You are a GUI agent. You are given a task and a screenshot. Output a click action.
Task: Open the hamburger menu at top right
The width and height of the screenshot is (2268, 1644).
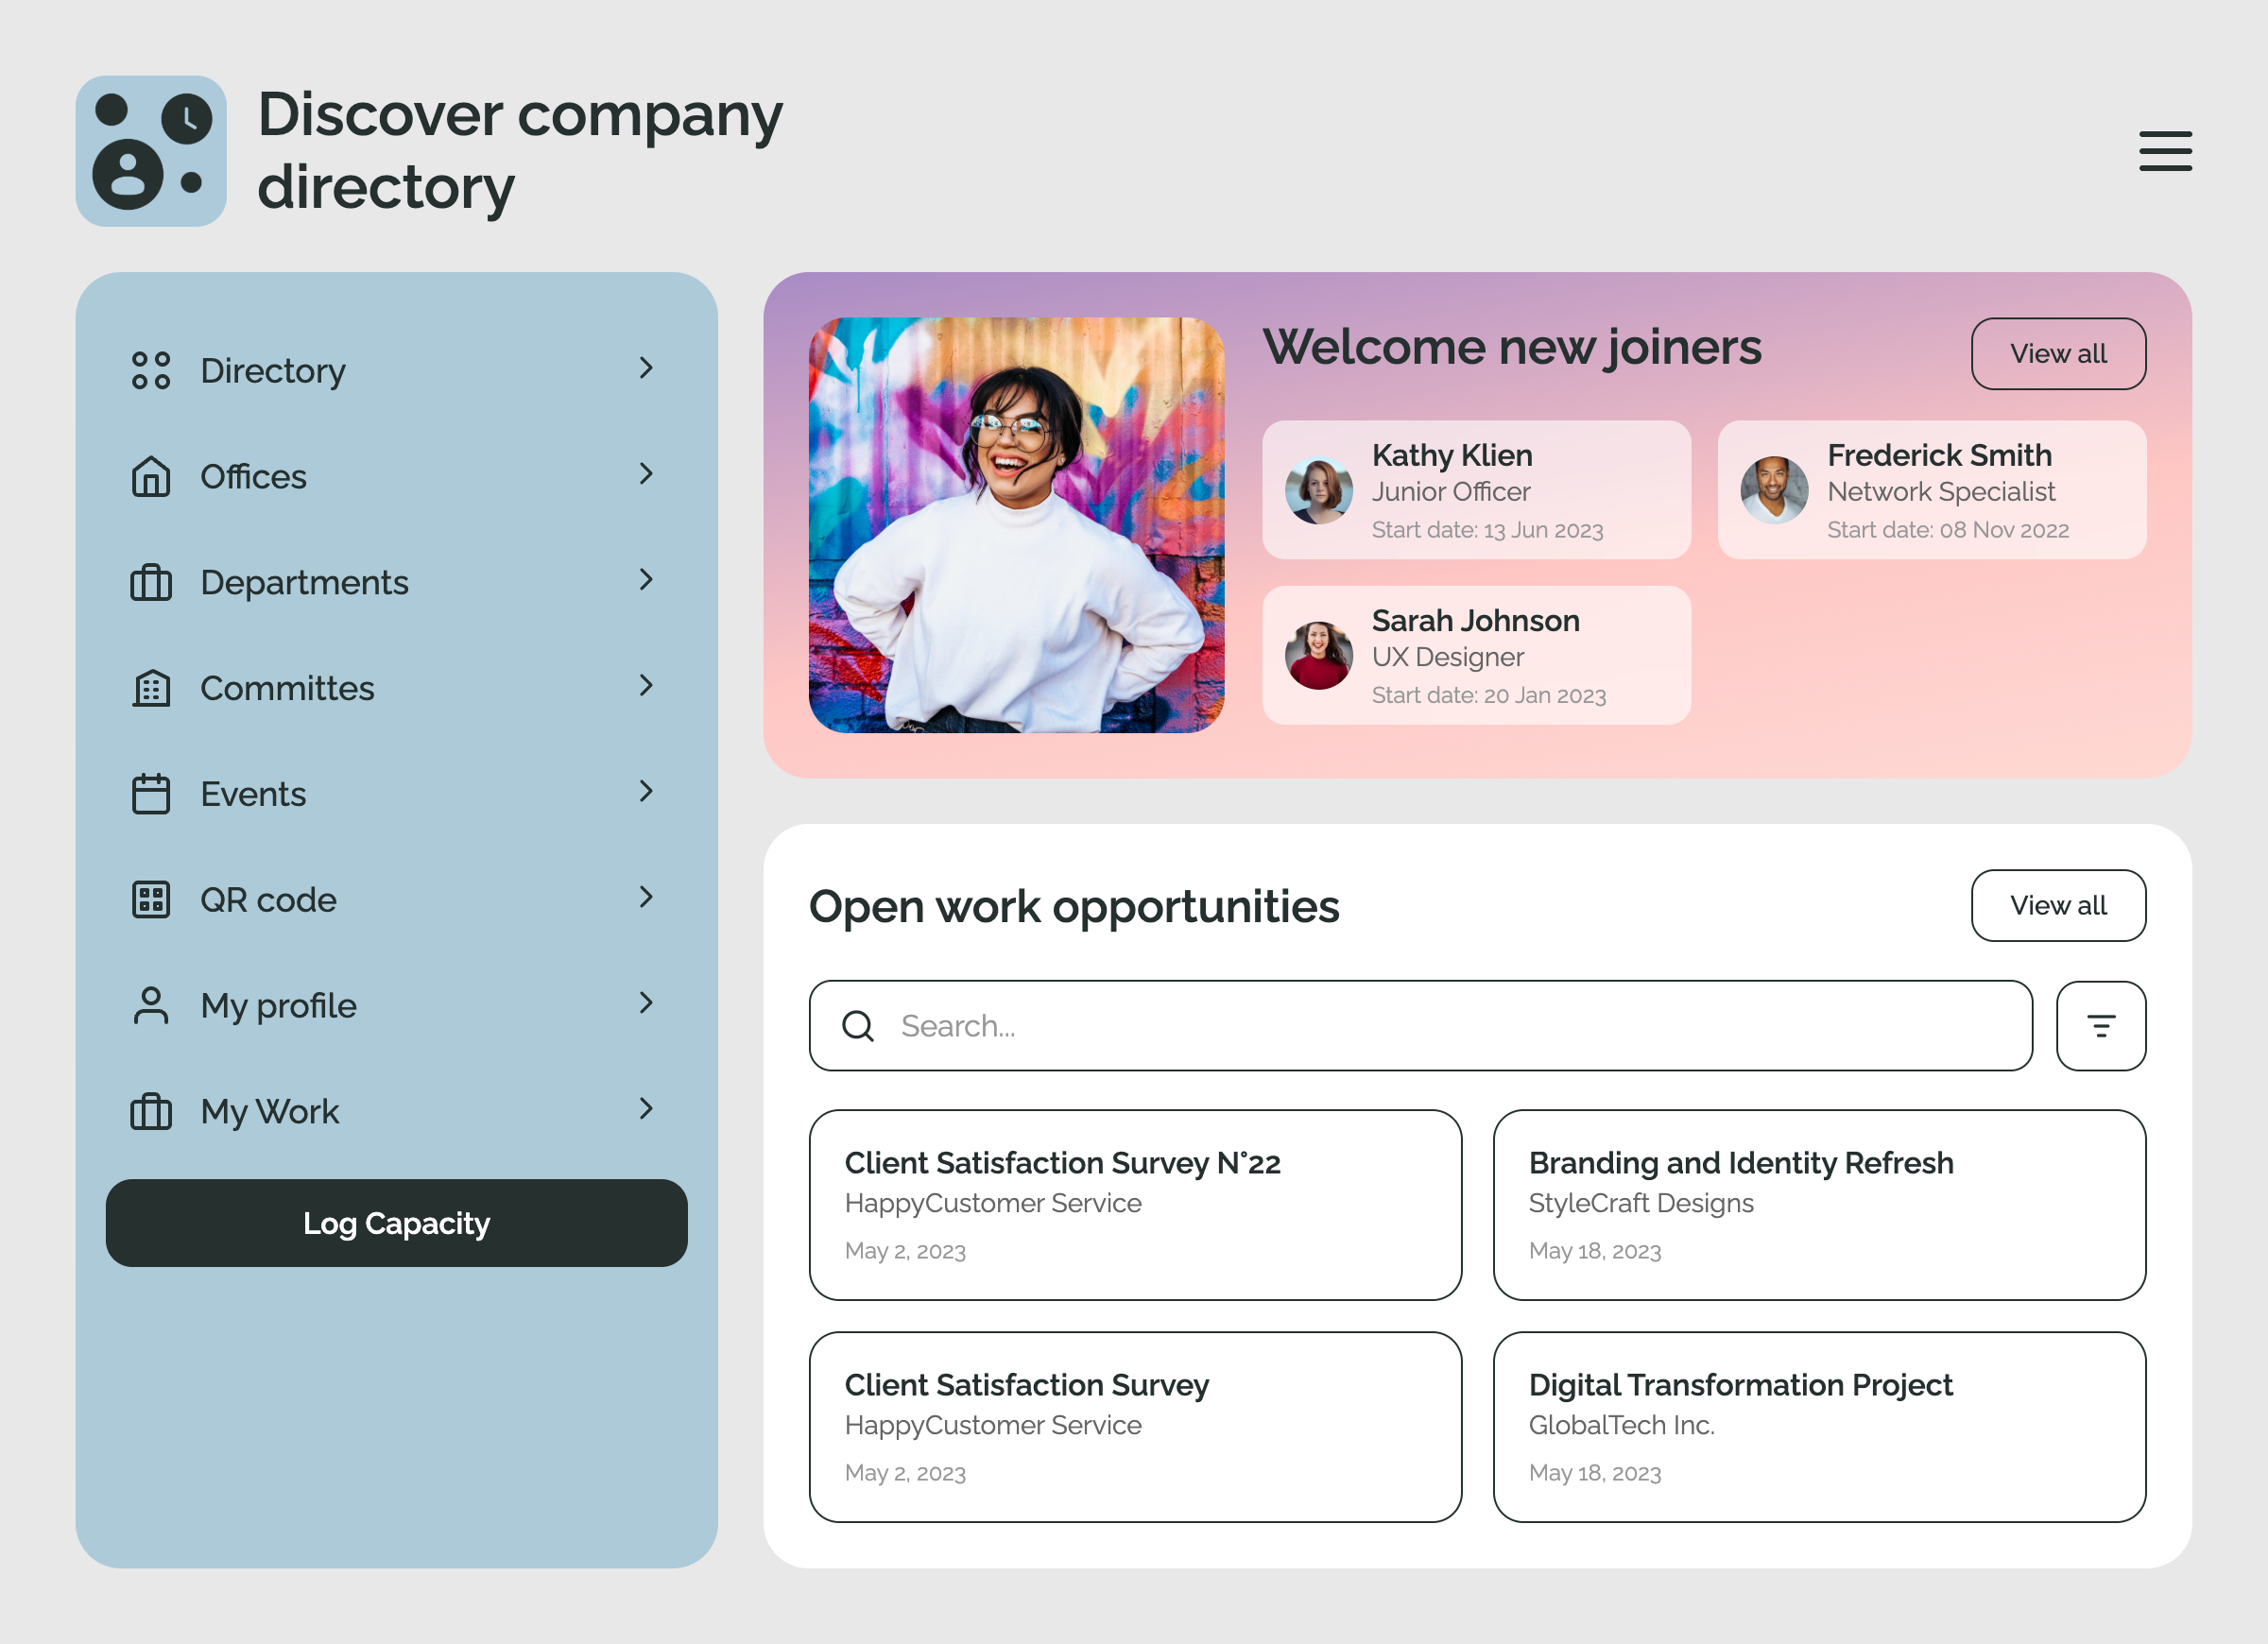tap(2165, 151)
